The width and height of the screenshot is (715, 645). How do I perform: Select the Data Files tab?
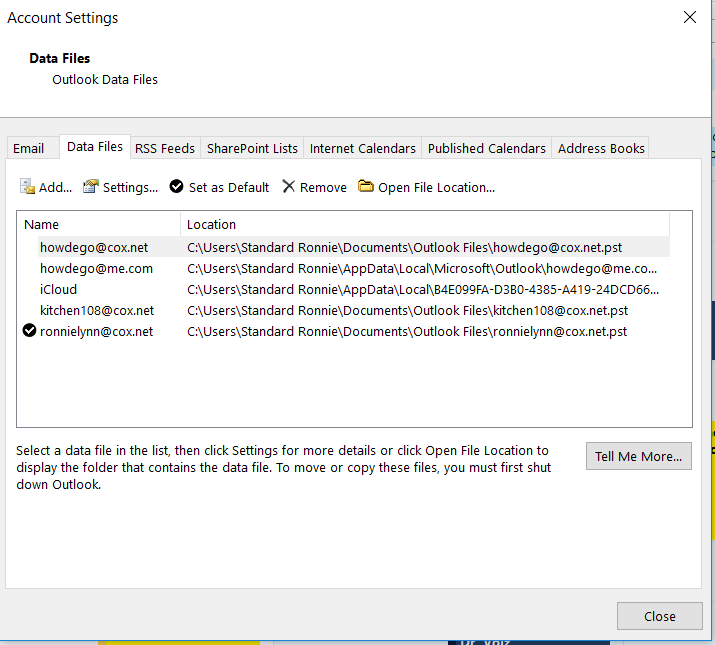[x=95, y=146]
